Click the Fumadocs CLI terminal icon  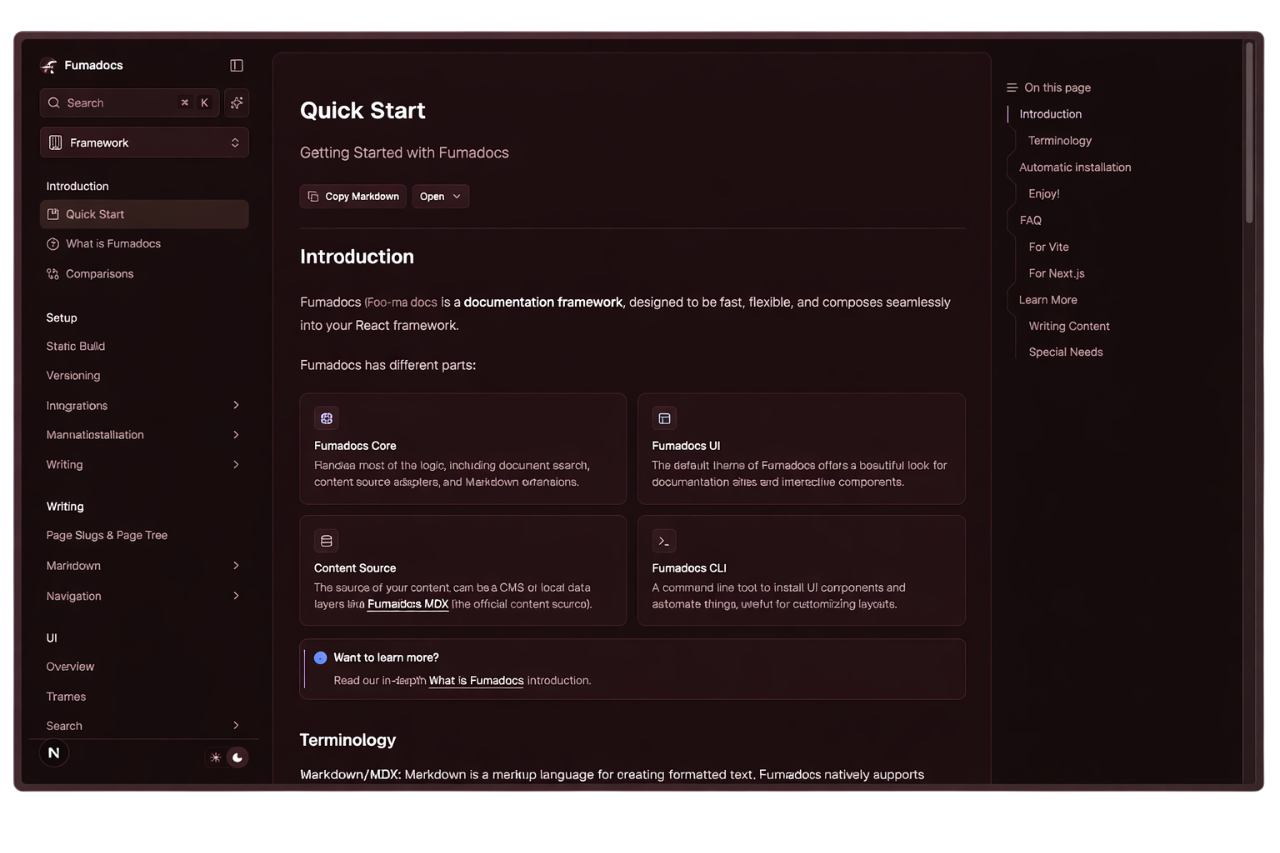point(664,541)
